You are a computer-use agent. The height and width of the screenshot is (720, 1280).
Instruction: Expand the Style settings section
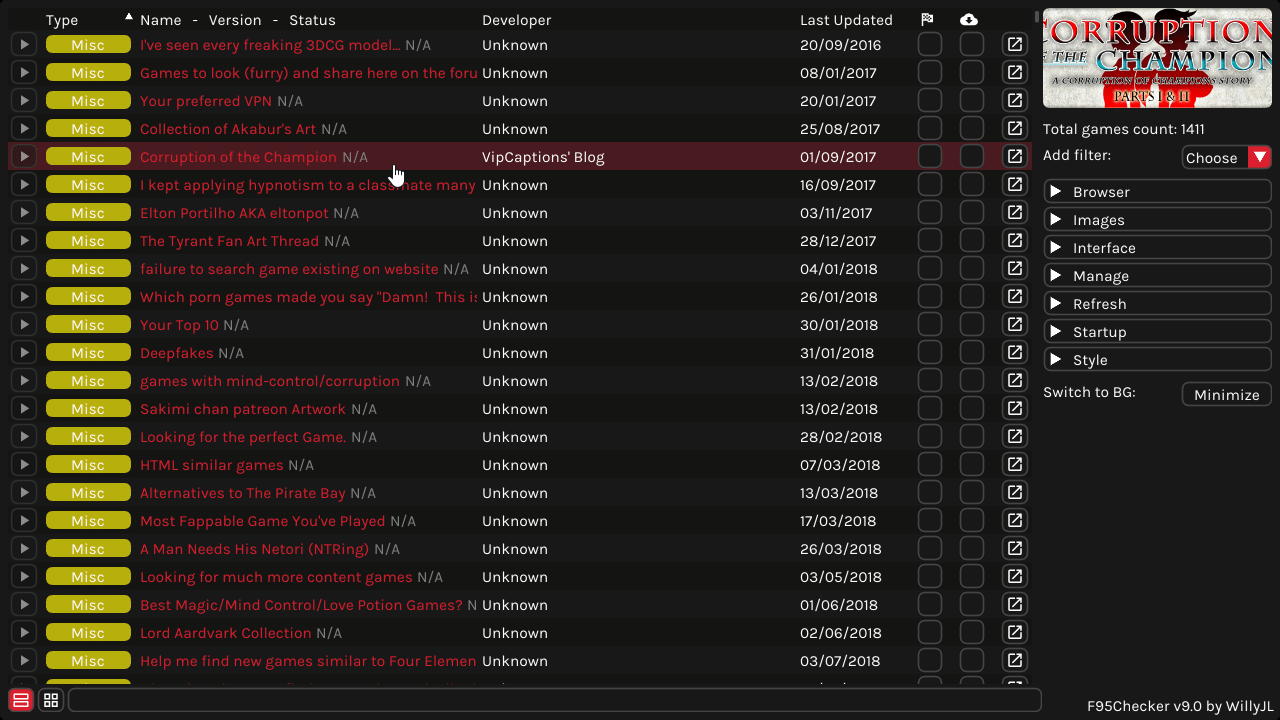(1157, 360)
